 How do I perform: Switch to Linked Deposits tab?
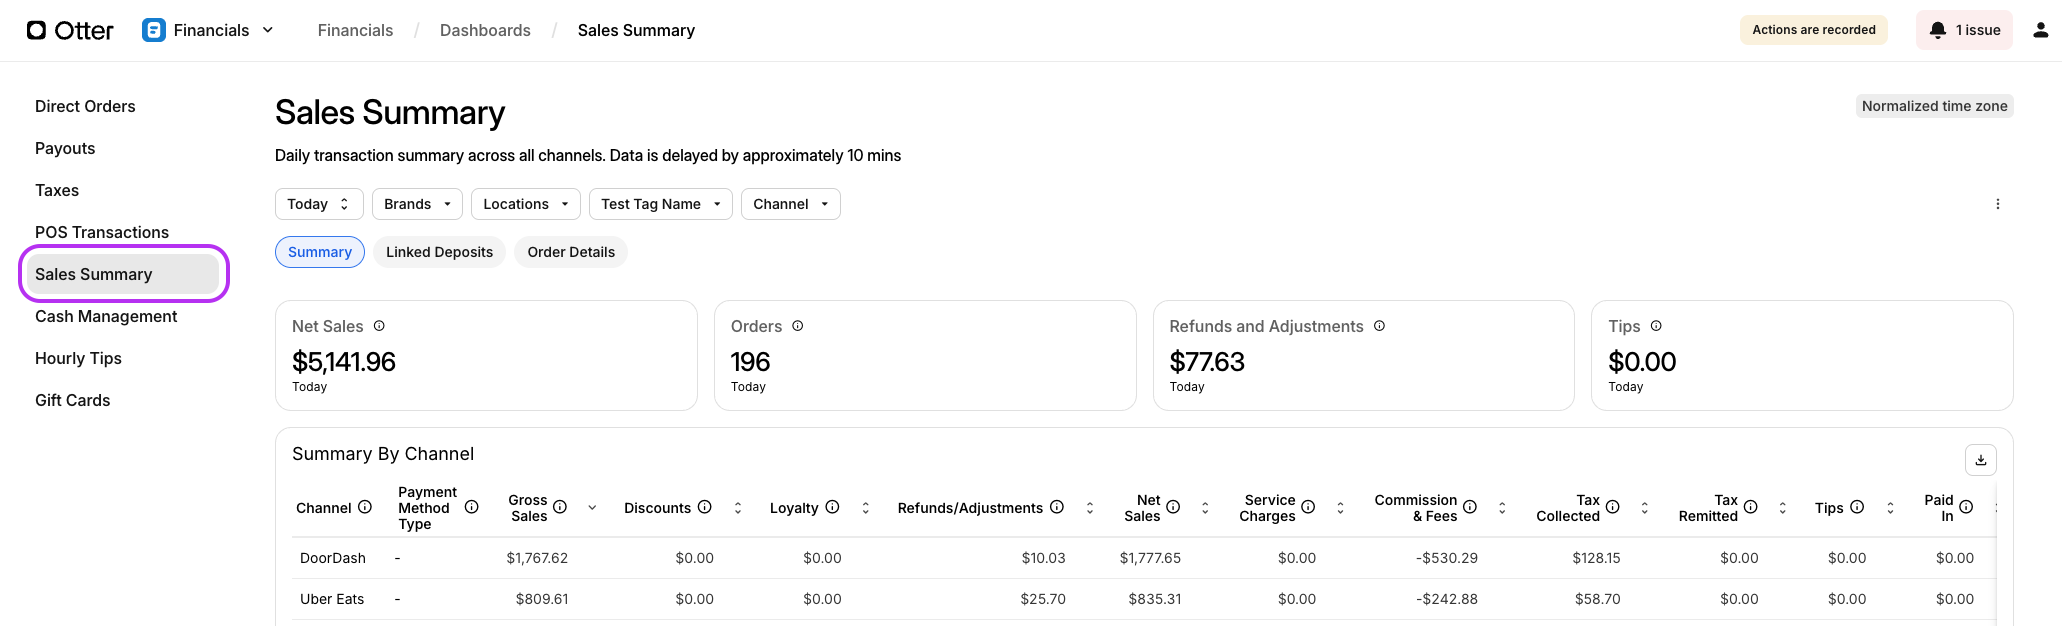440,252
